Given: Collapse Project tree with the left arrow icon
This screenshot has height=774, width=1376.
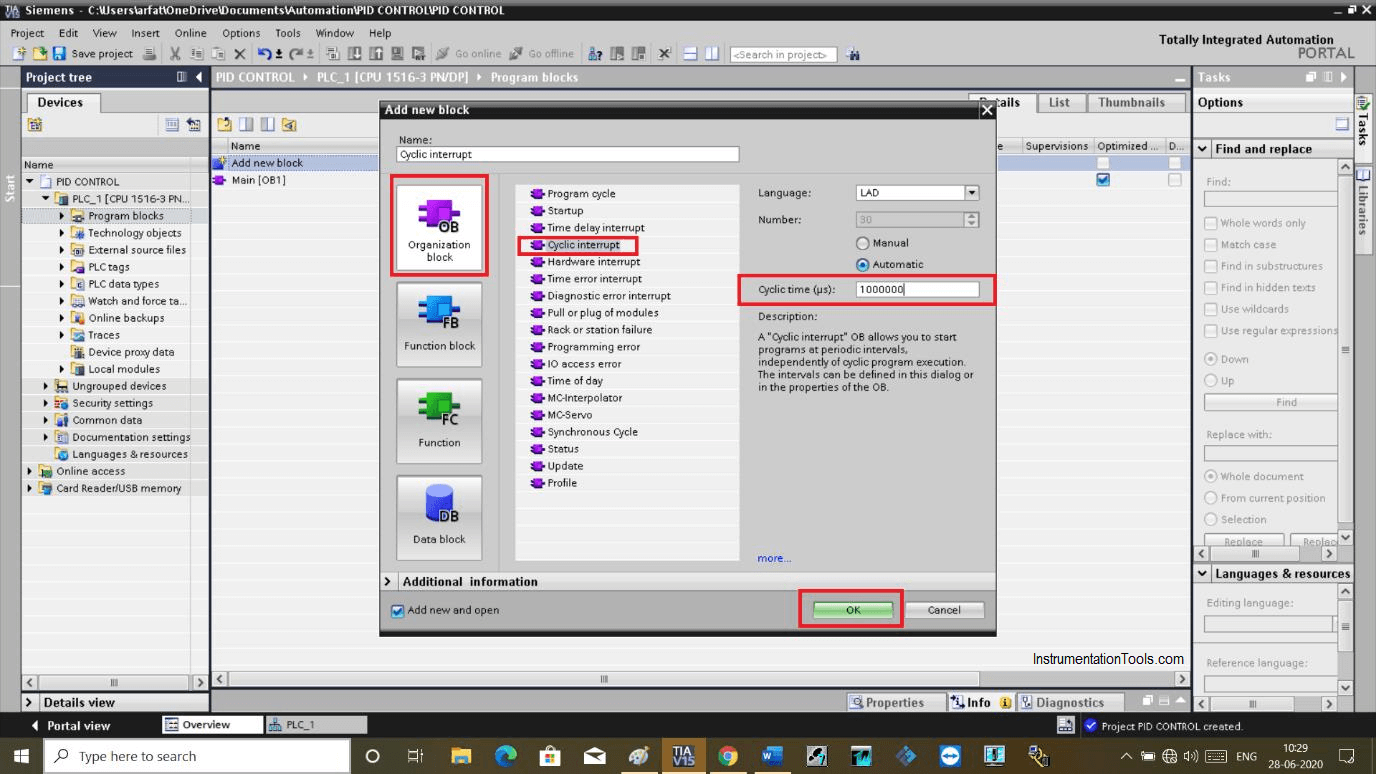Looking at the screenshot, I should click(199, 77).
